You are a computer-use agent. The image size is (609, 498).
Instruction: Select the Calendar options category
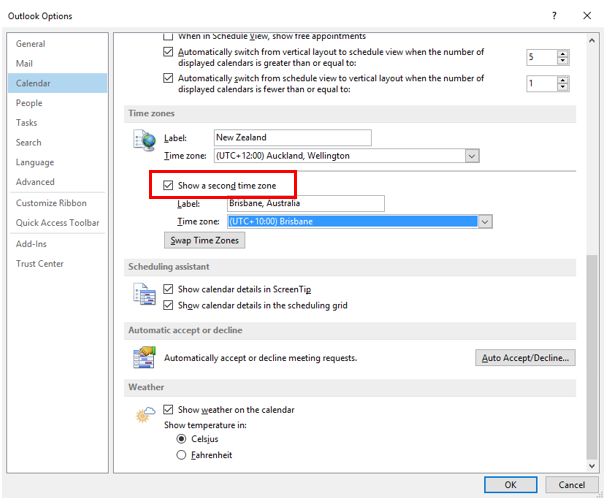(57, 83)
